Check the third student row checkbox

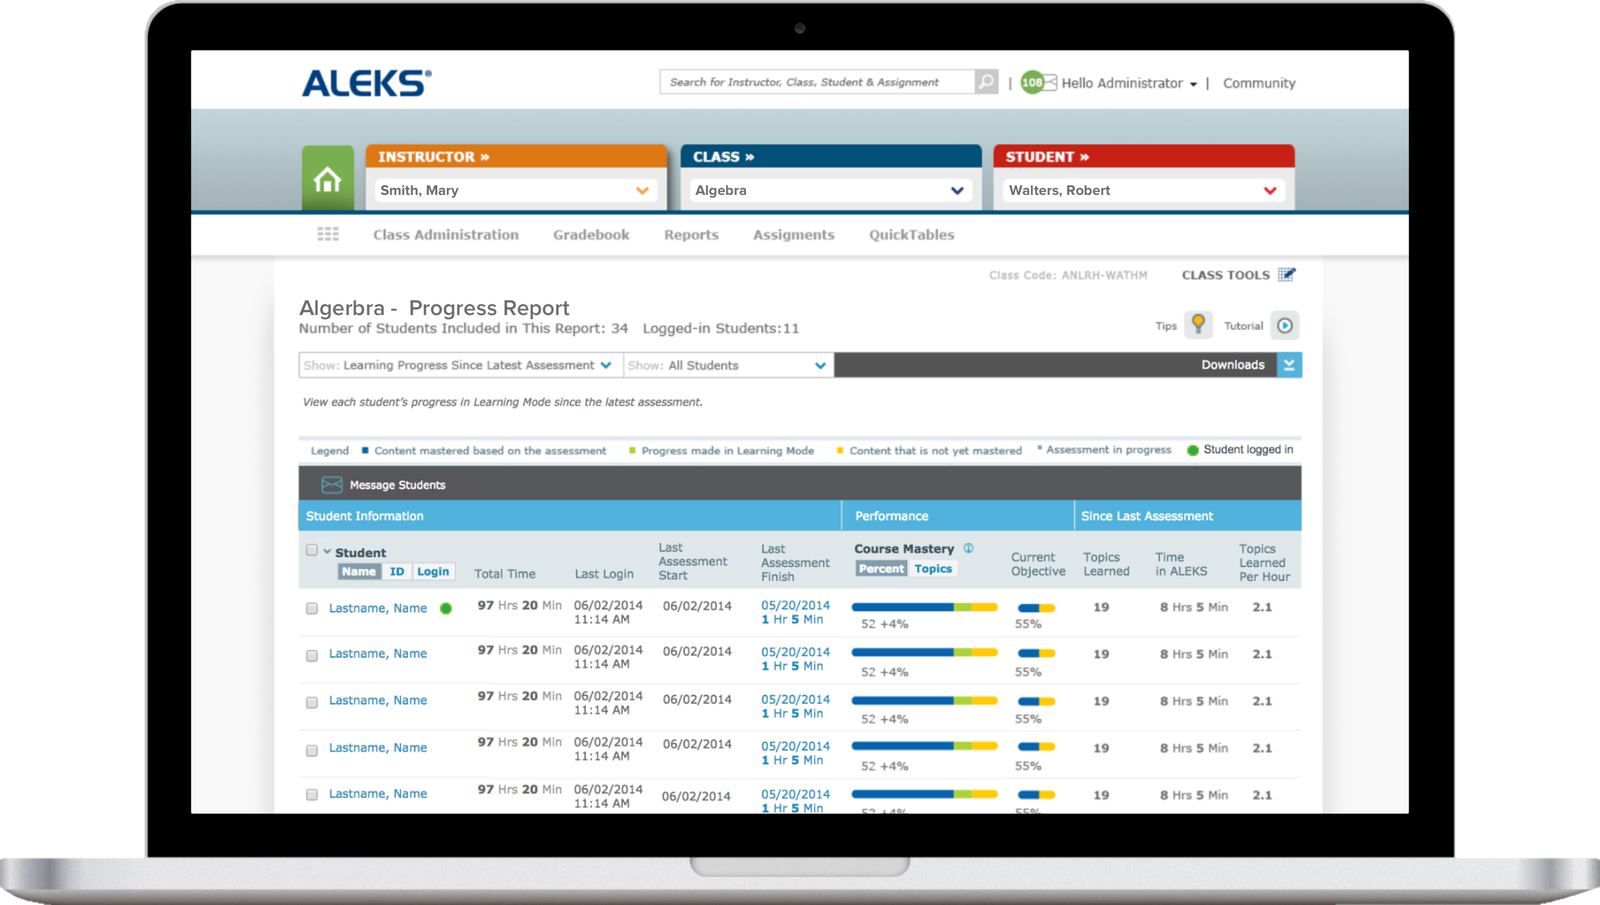(x=312, y=702)
